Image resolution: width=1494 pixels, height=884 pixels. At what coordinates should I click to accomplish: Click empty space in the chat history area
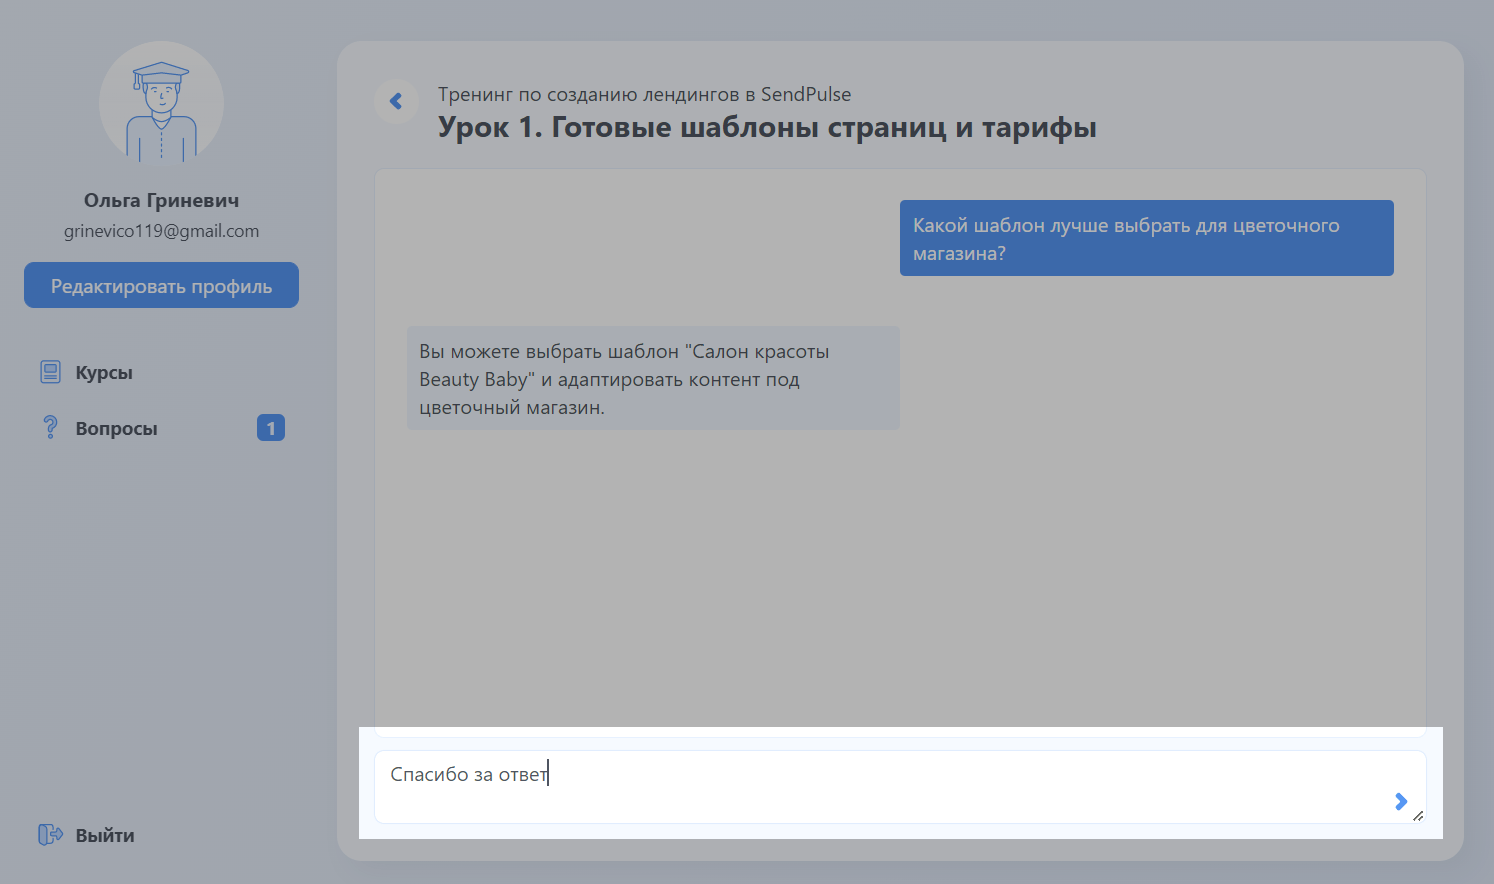900,580
